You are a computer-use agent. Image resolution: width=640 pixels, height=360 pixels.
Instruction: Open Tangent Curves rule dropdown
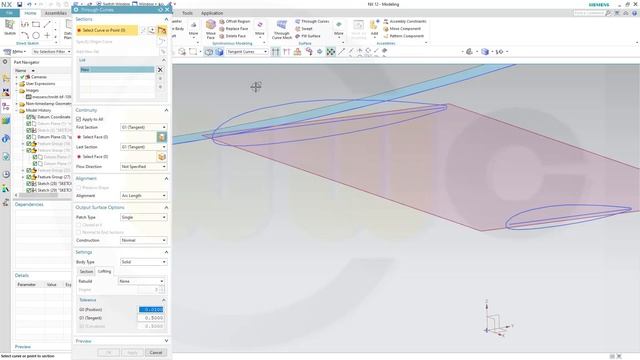247,52
